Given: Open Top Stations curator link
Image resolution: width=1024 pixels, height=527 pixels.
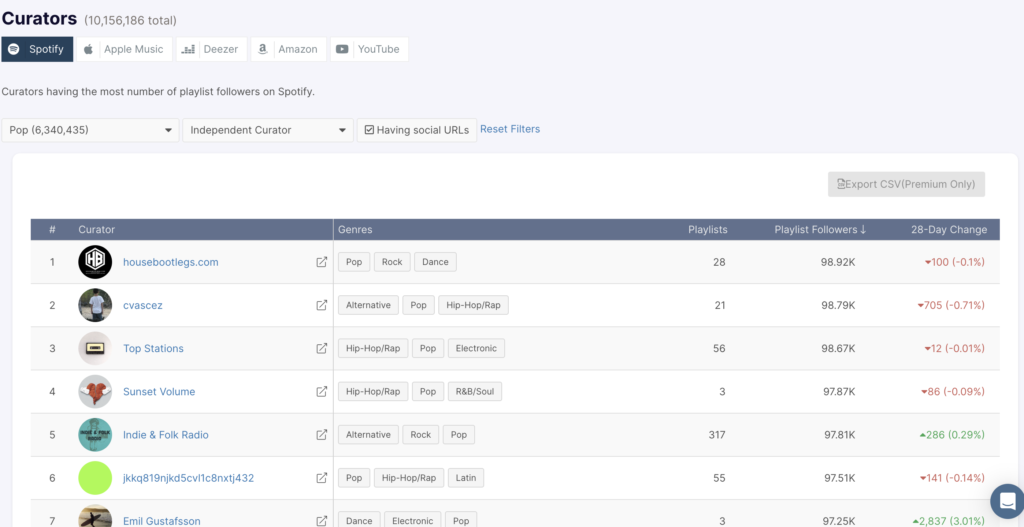Looking at the screenshot, I should [153, 348].
